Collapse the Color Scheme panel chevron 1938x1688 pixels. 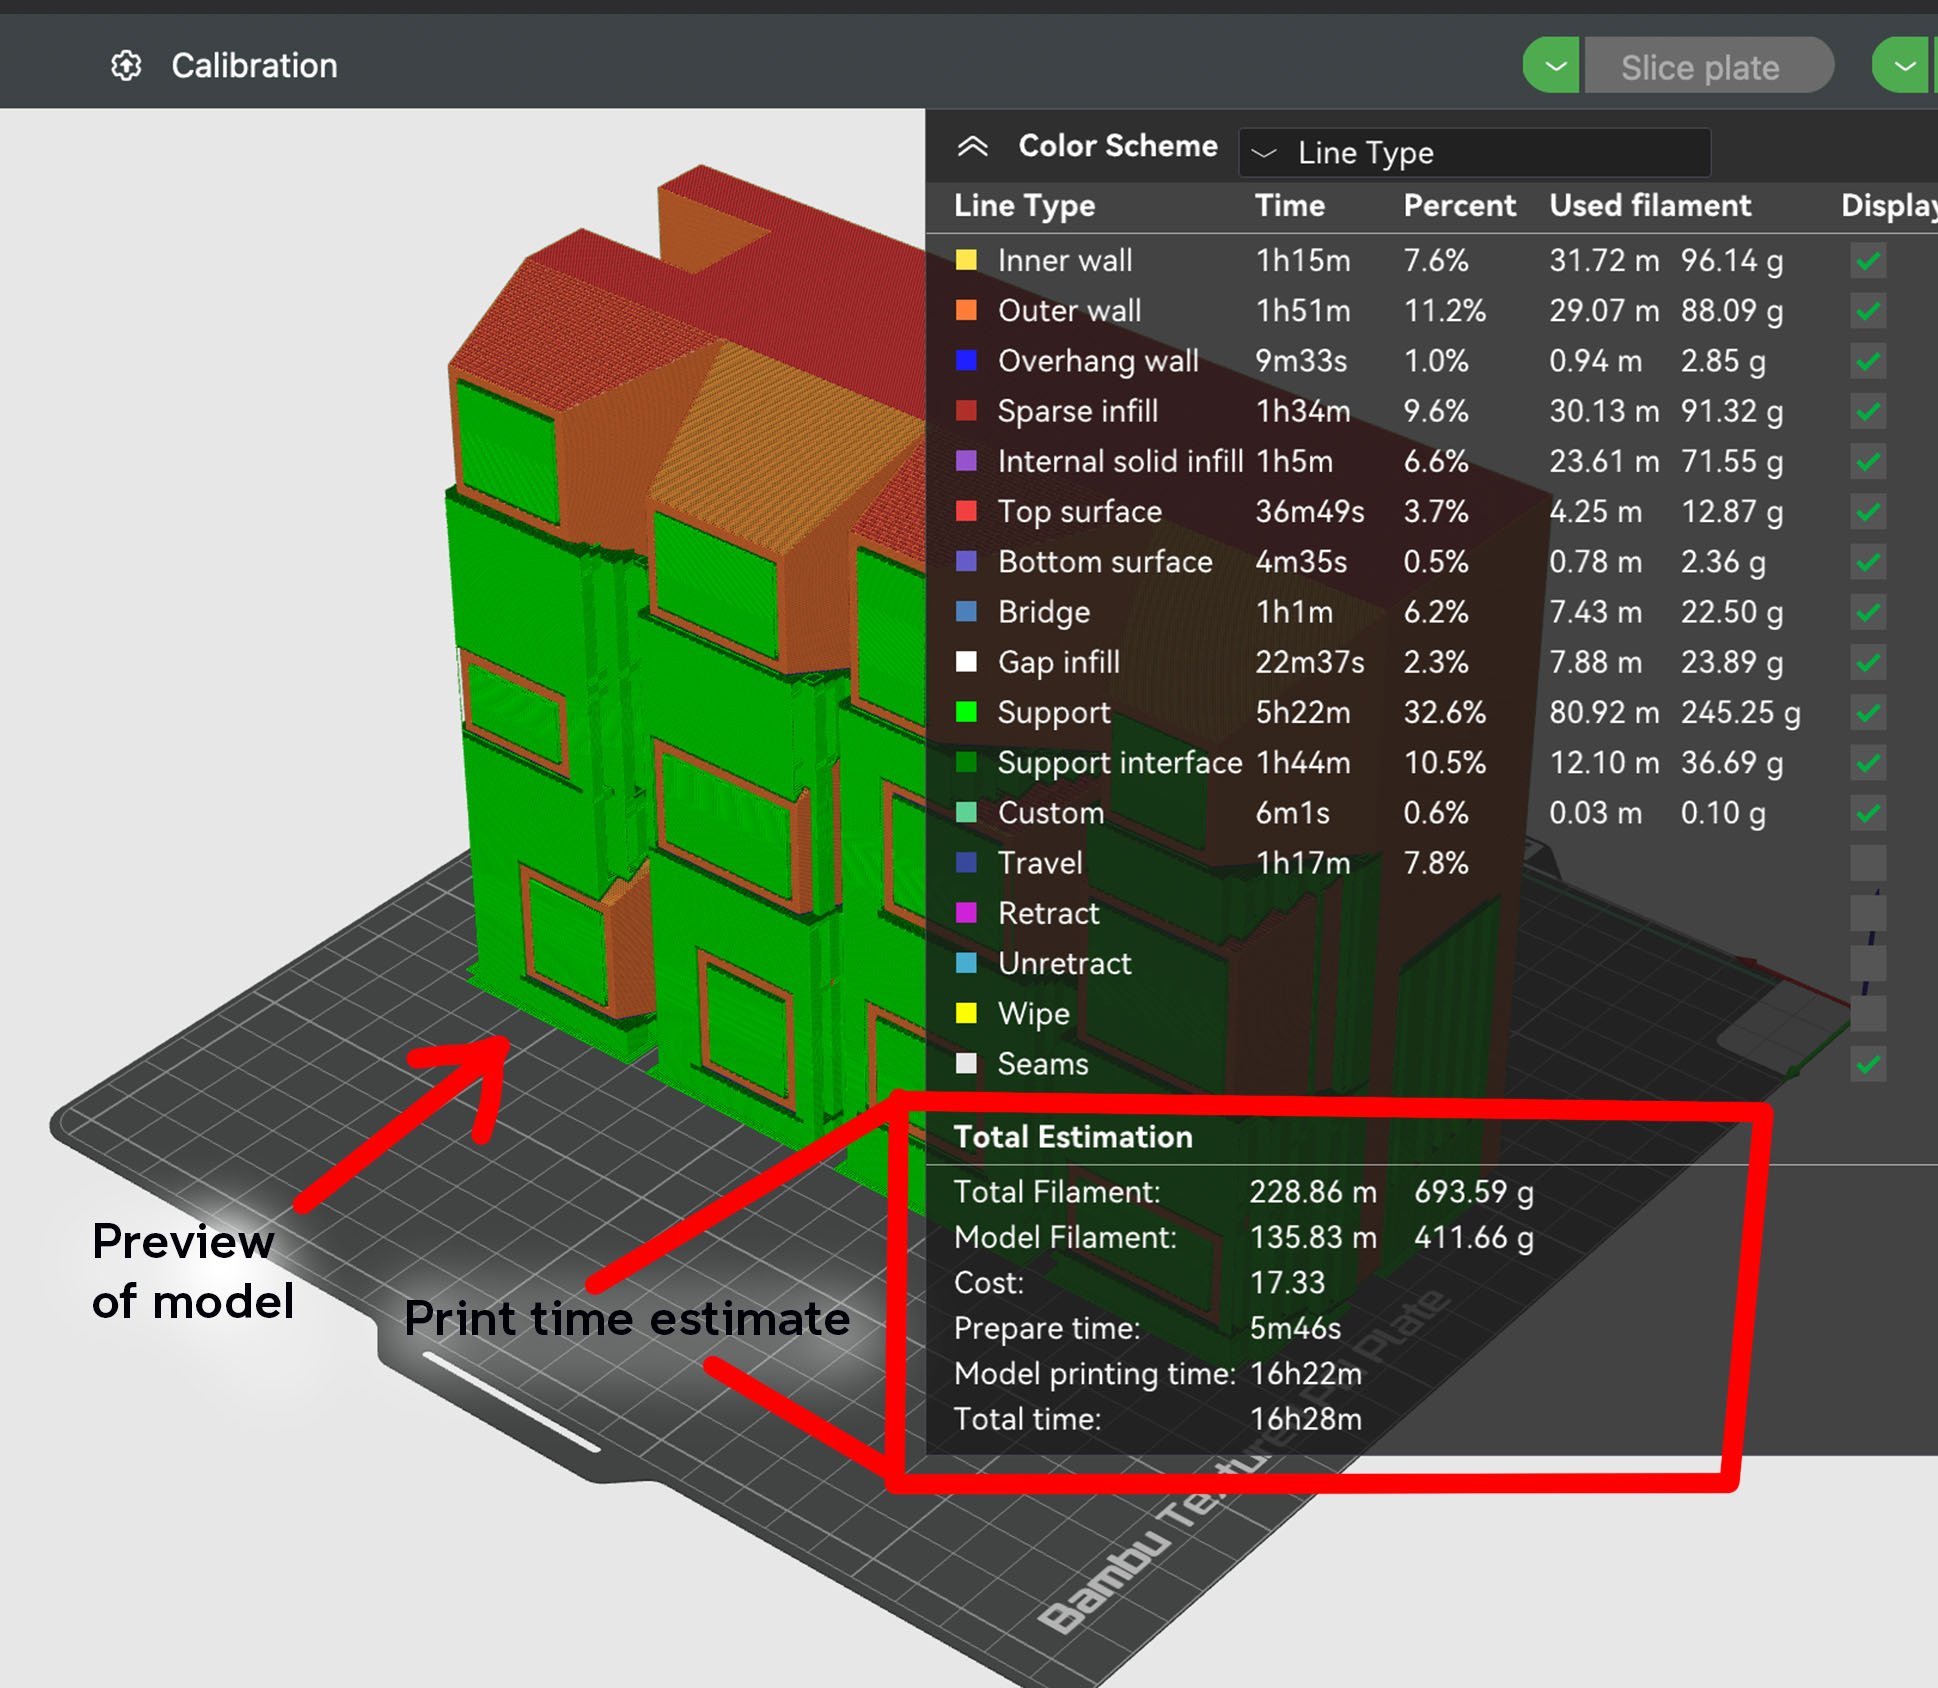(972, 147)
